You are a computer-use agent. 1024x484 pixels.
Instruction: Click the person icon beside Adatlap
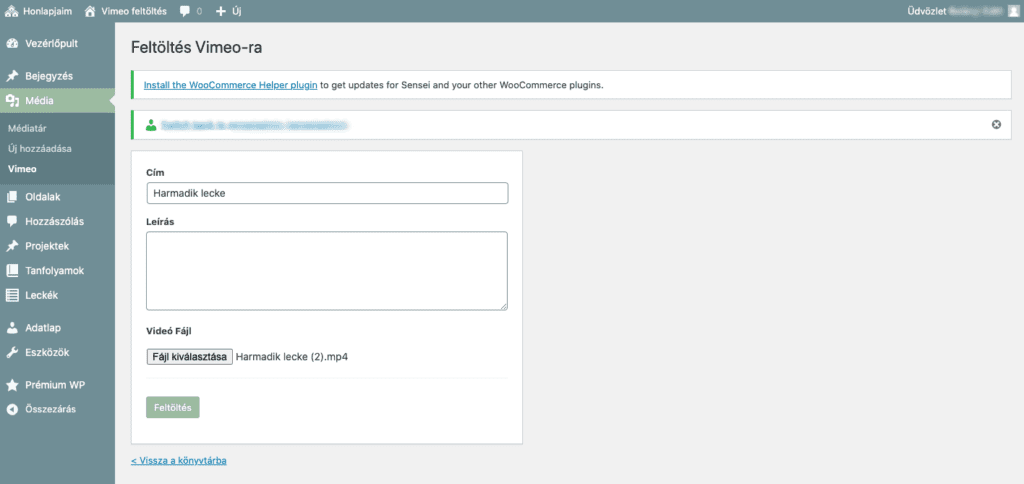(12, 328)
